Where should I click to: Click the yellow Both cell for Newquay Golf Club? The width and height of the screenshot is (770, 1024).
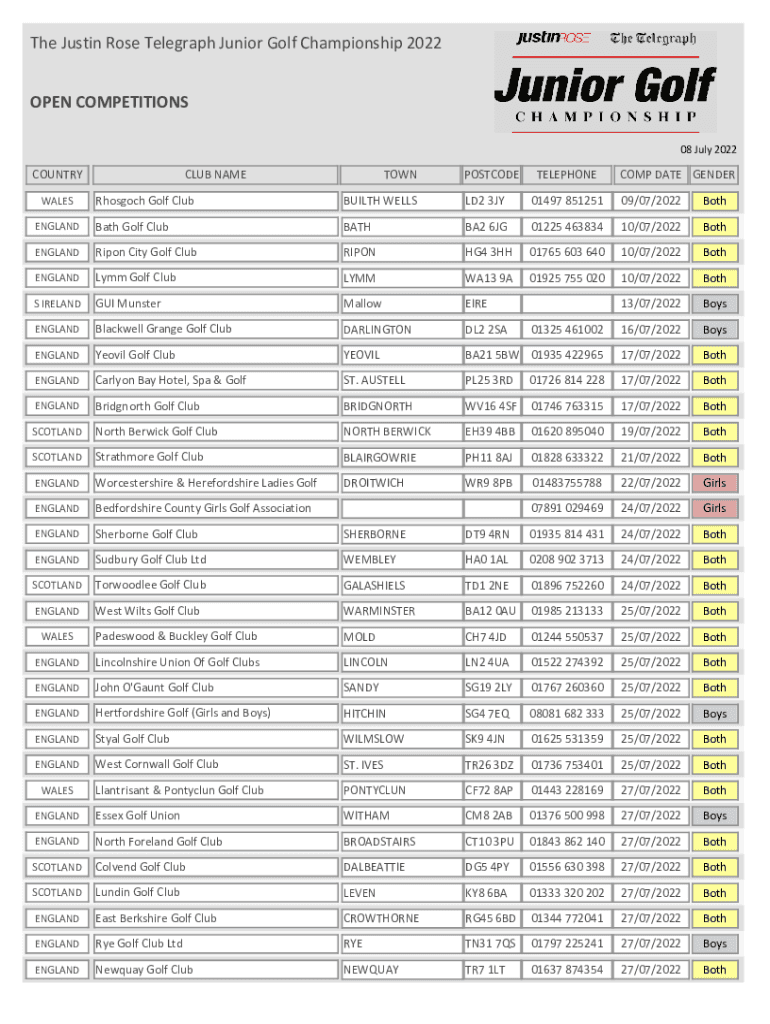click(x=714, y=970)
